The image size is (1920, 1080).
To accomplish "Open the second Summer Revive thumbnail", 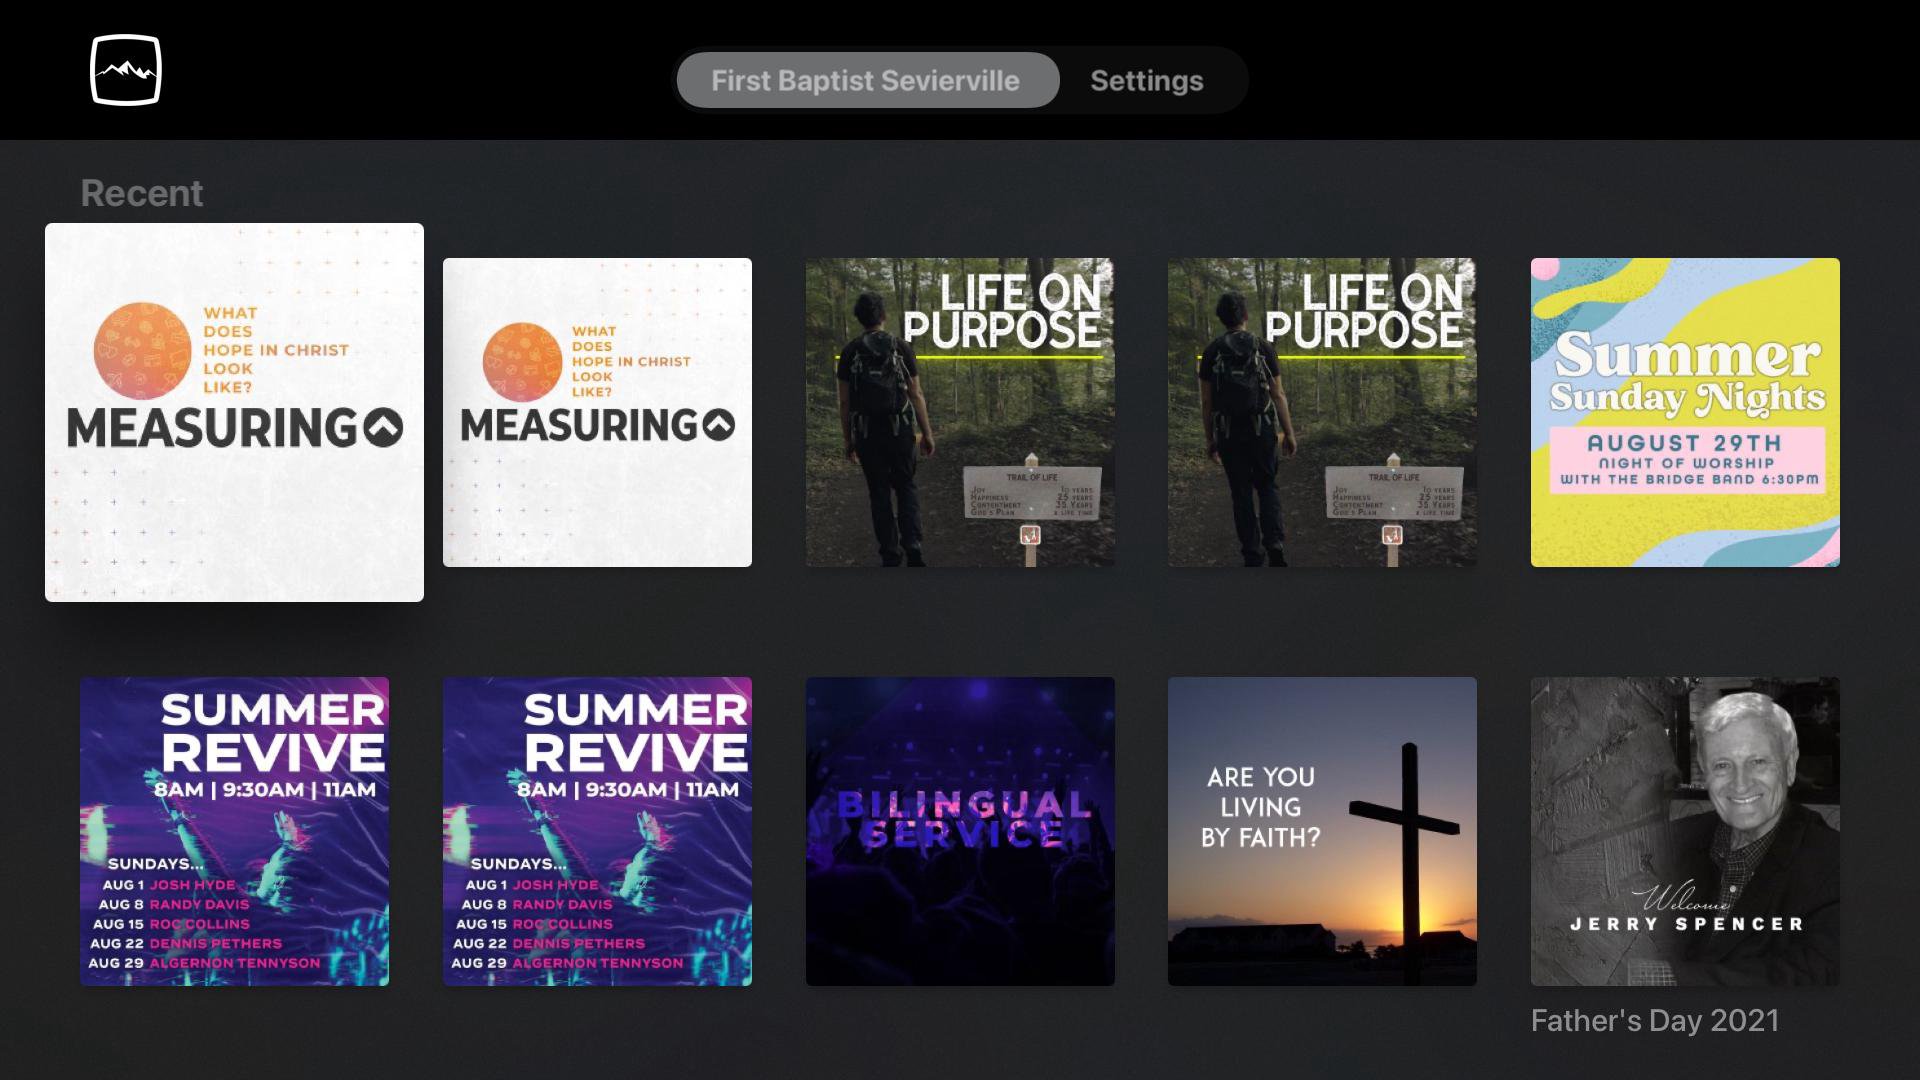I will pos(597,831).
